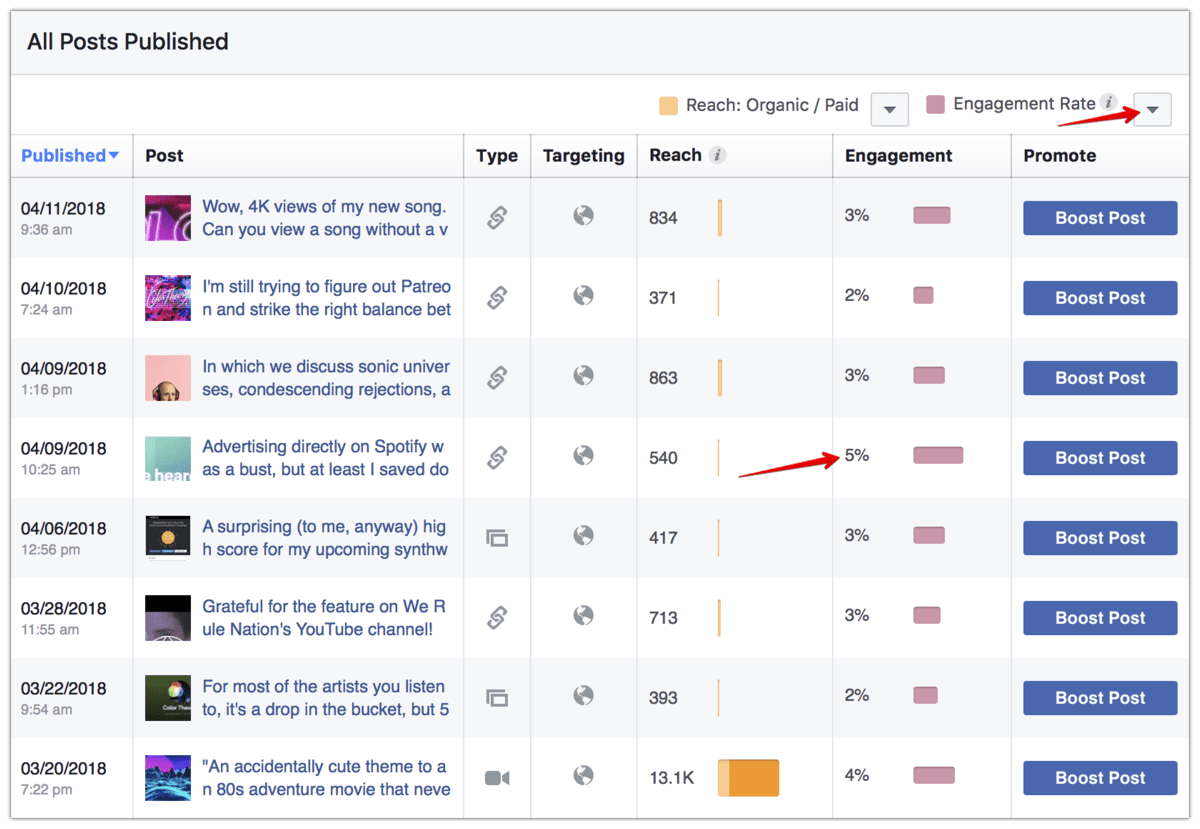This screenshot has height=829, width=1200.
Task: Click the carousel icon on the 03/22 post
Action: (496, 697)
